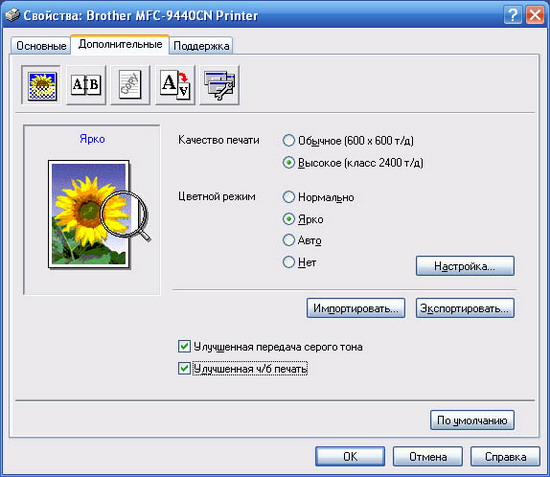Switch to the Поддержка tab
Viewport: 550px width, 477px height.
pyautogui.click(x=201, y=46)
